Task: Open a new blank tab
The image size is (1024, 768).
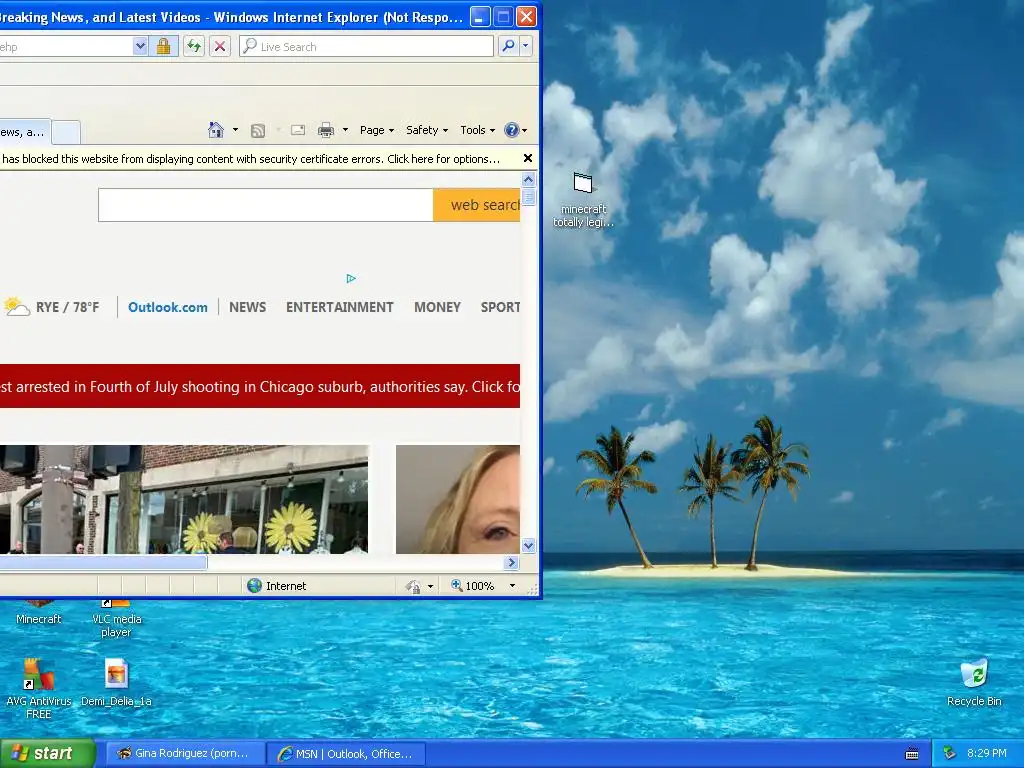Action: (x=66, y=133)
